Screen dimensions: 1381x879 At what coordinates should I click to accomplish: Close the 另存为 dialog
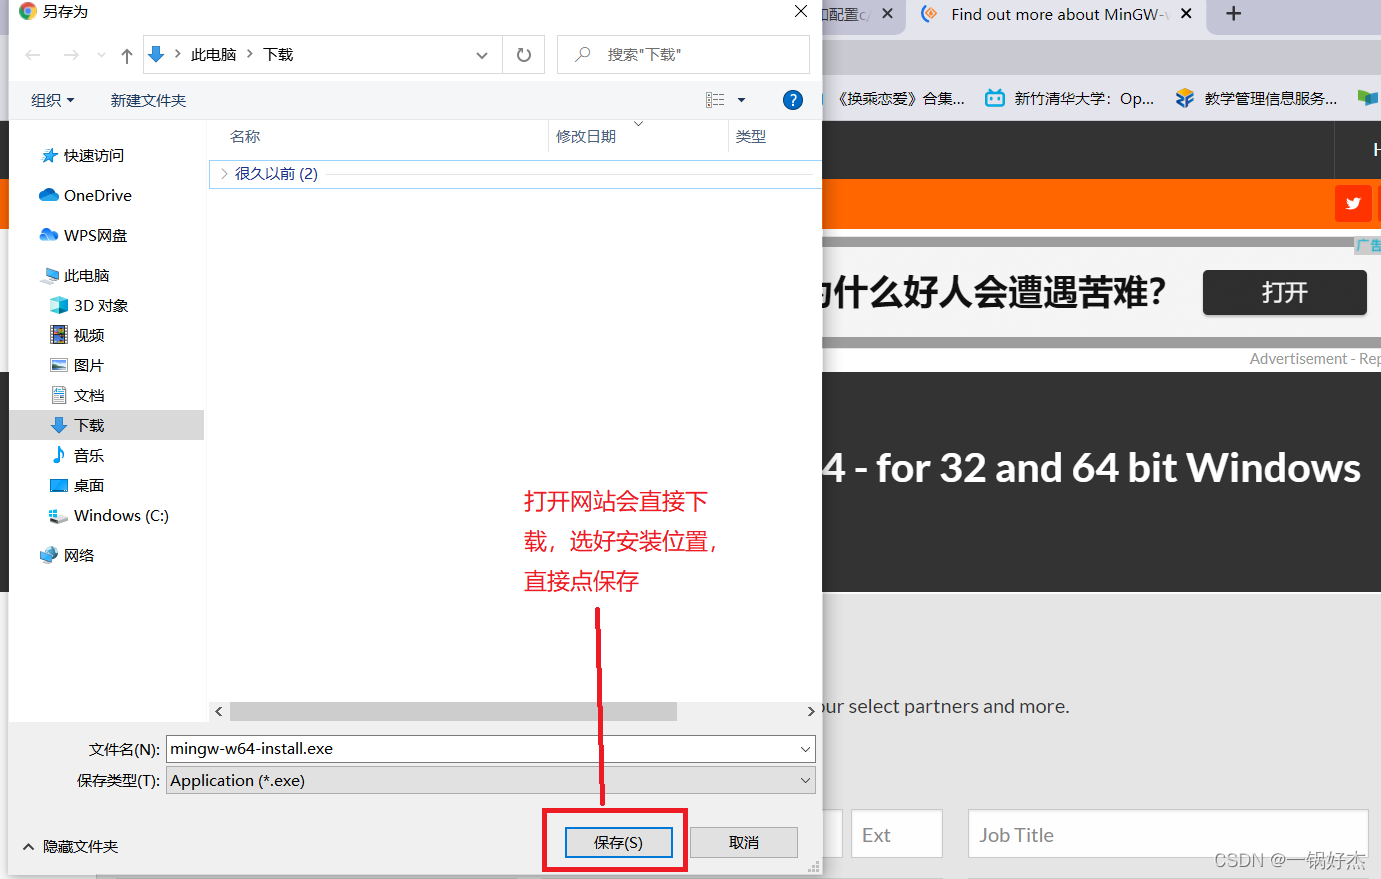click(x=801, y=11)
